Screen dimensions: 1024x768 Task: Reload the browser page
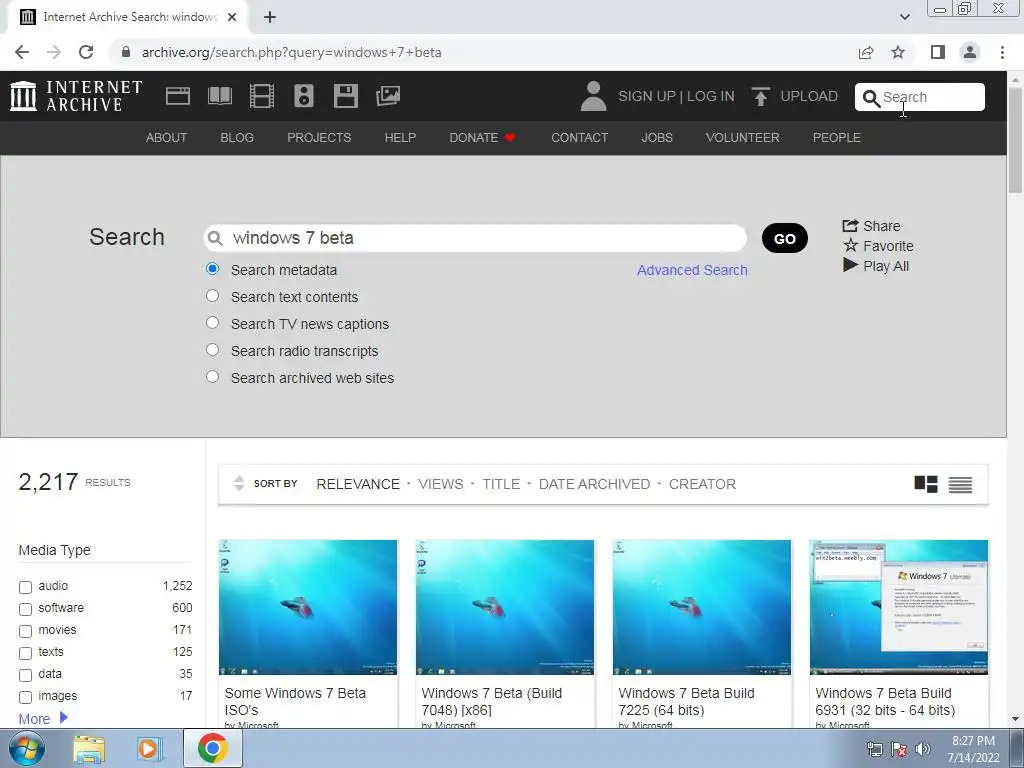[x=86, y=52]
